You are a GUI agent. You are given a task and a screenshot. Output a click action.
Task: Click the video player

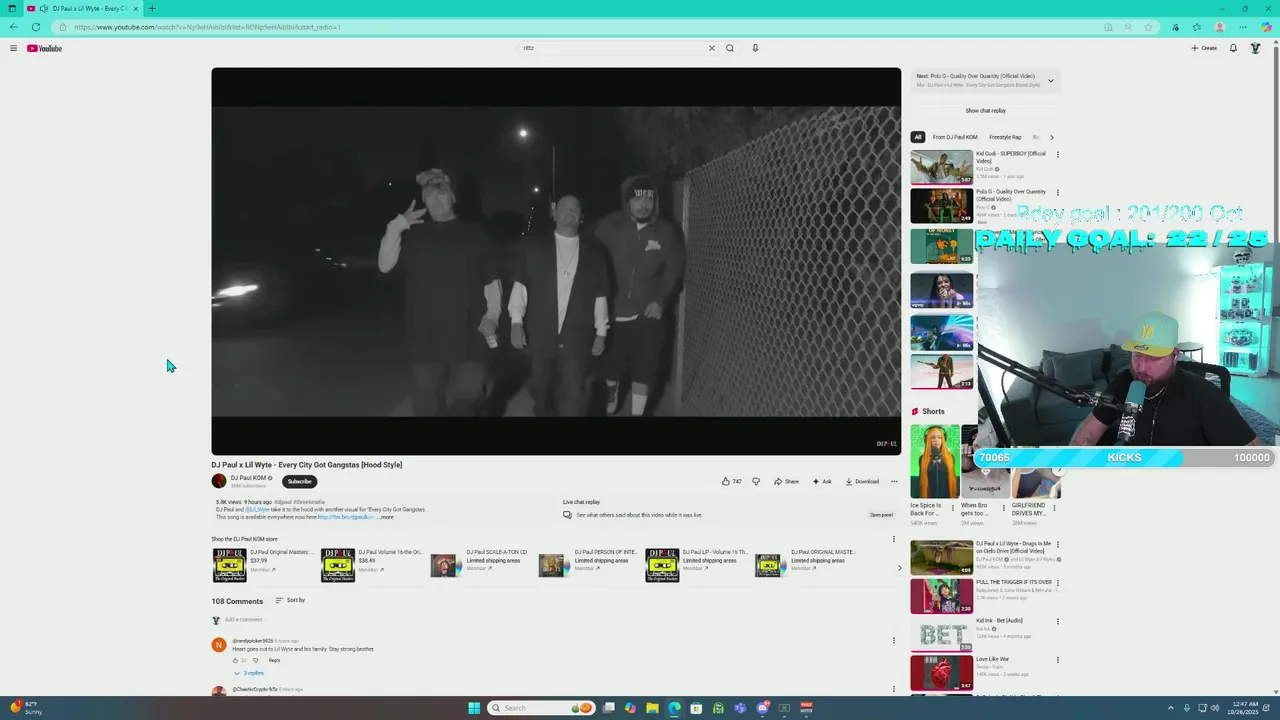tap(556, 261)
